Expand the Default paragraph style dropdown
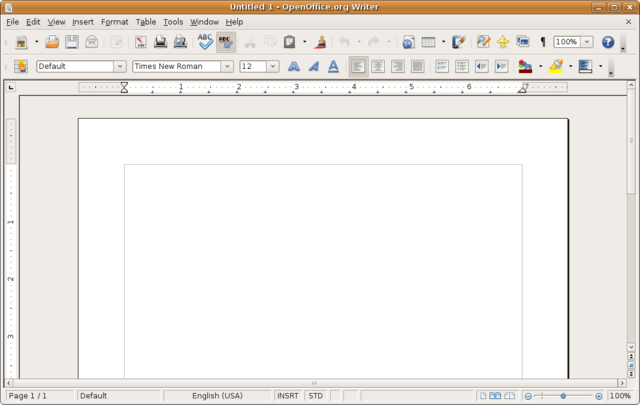640x405 pixels. tap(120, 67)
